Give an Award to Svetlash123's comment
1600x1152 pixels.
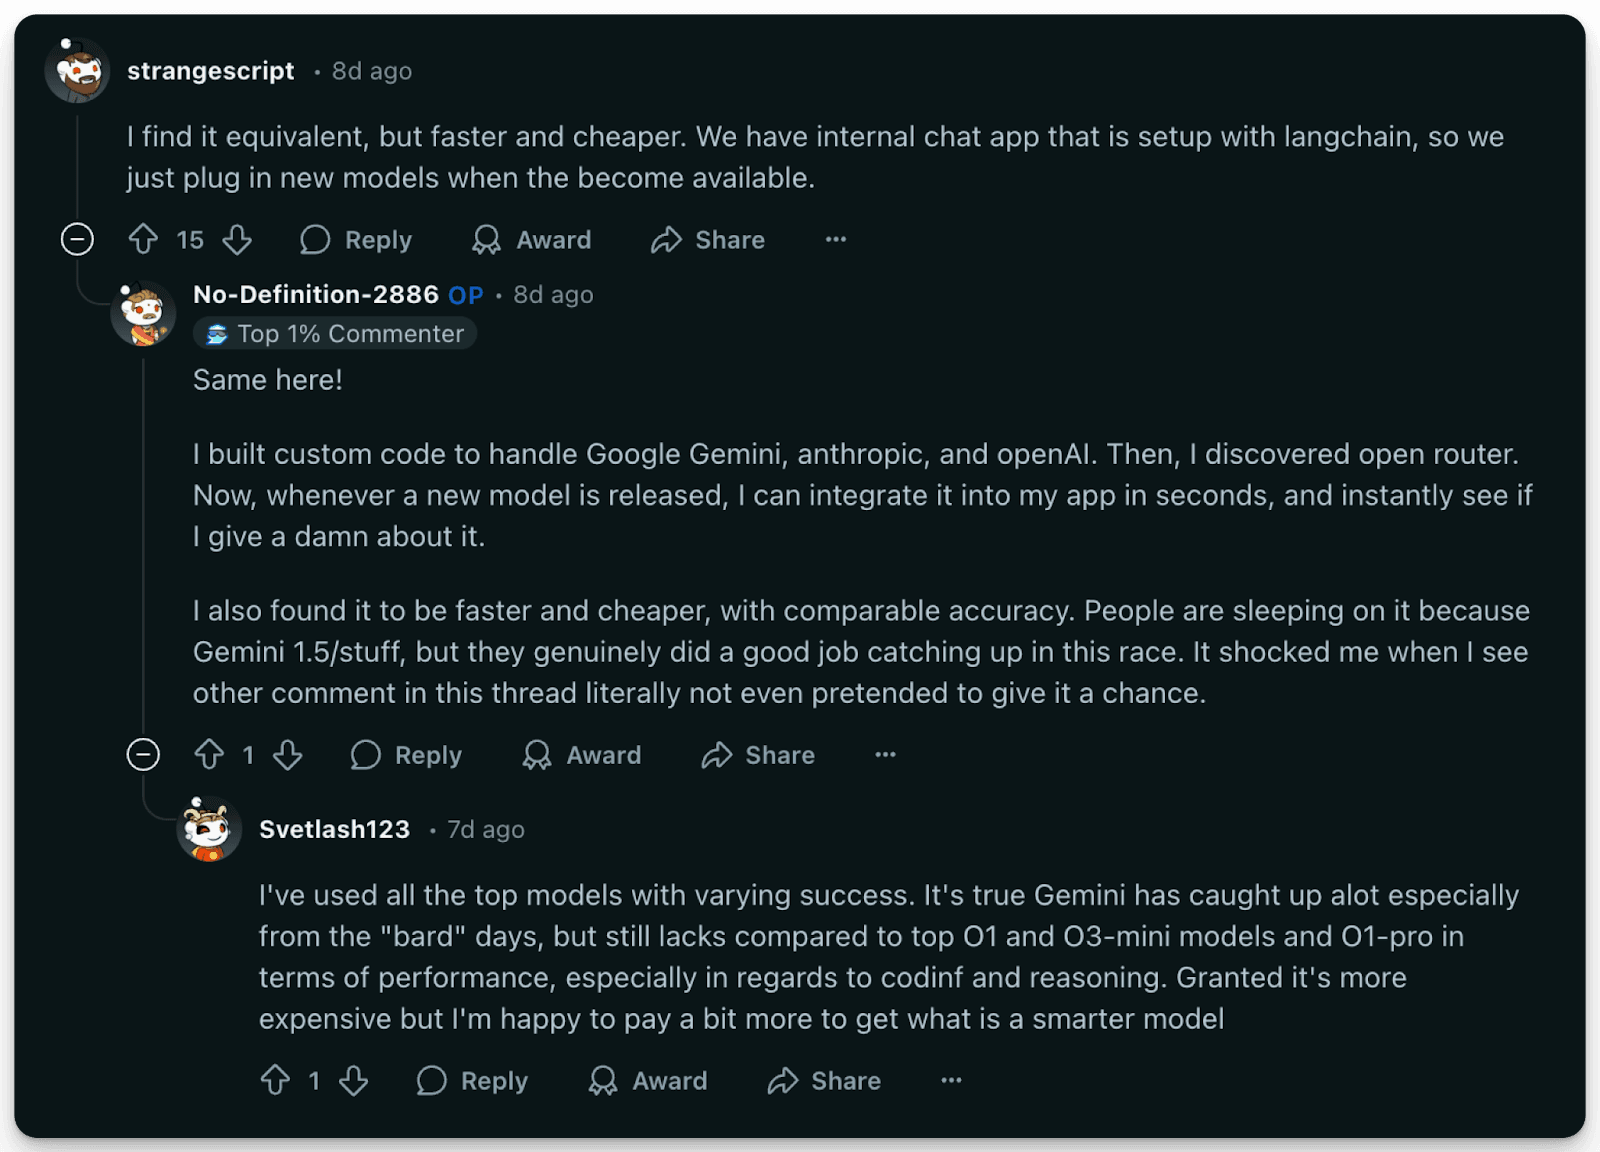648,1081
